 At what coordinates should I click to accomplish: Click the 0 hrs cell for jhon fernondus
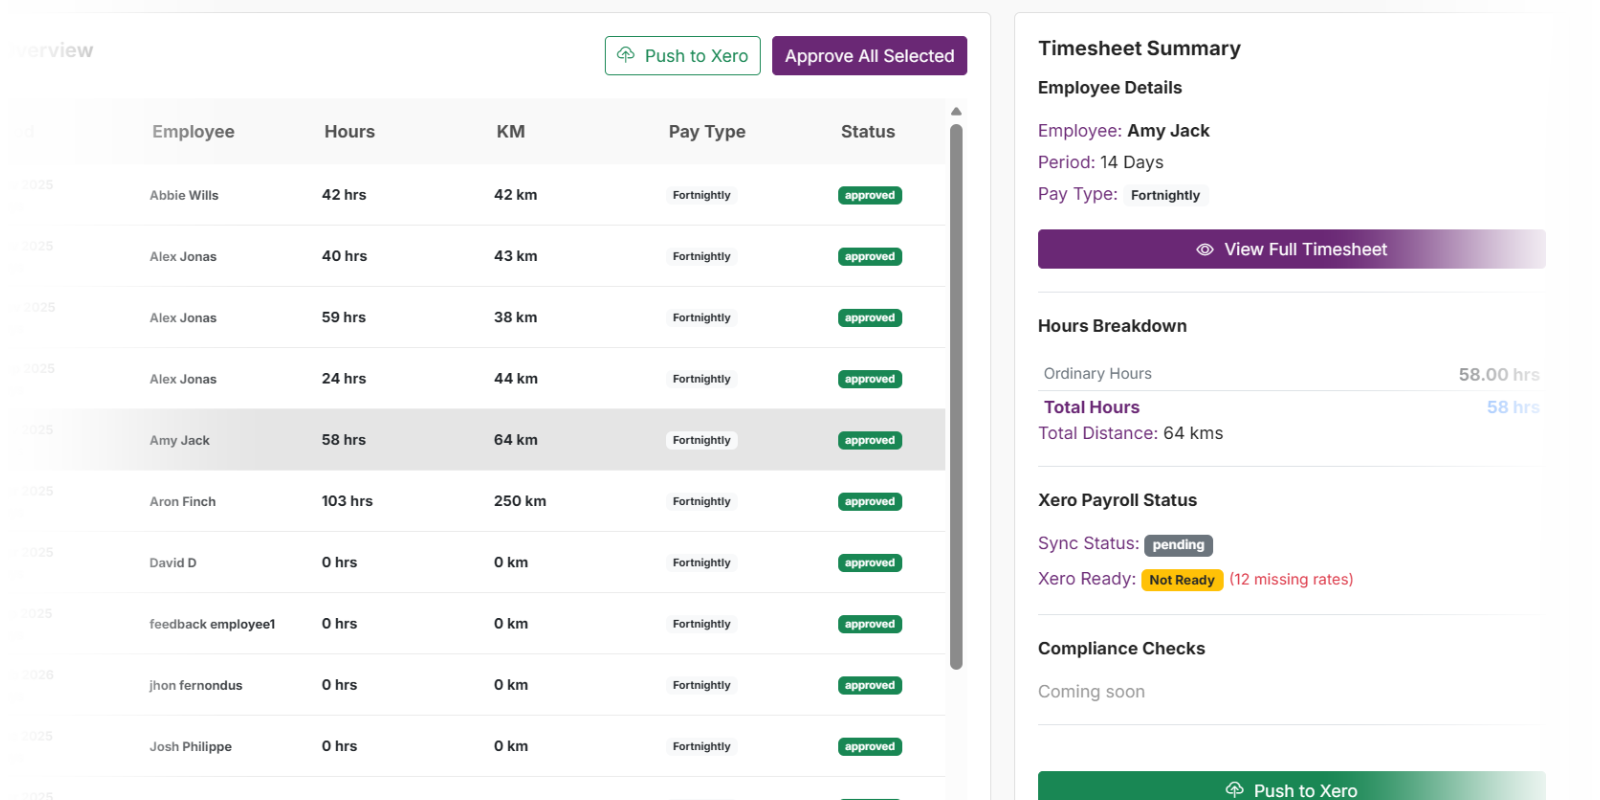coord(339,684)
